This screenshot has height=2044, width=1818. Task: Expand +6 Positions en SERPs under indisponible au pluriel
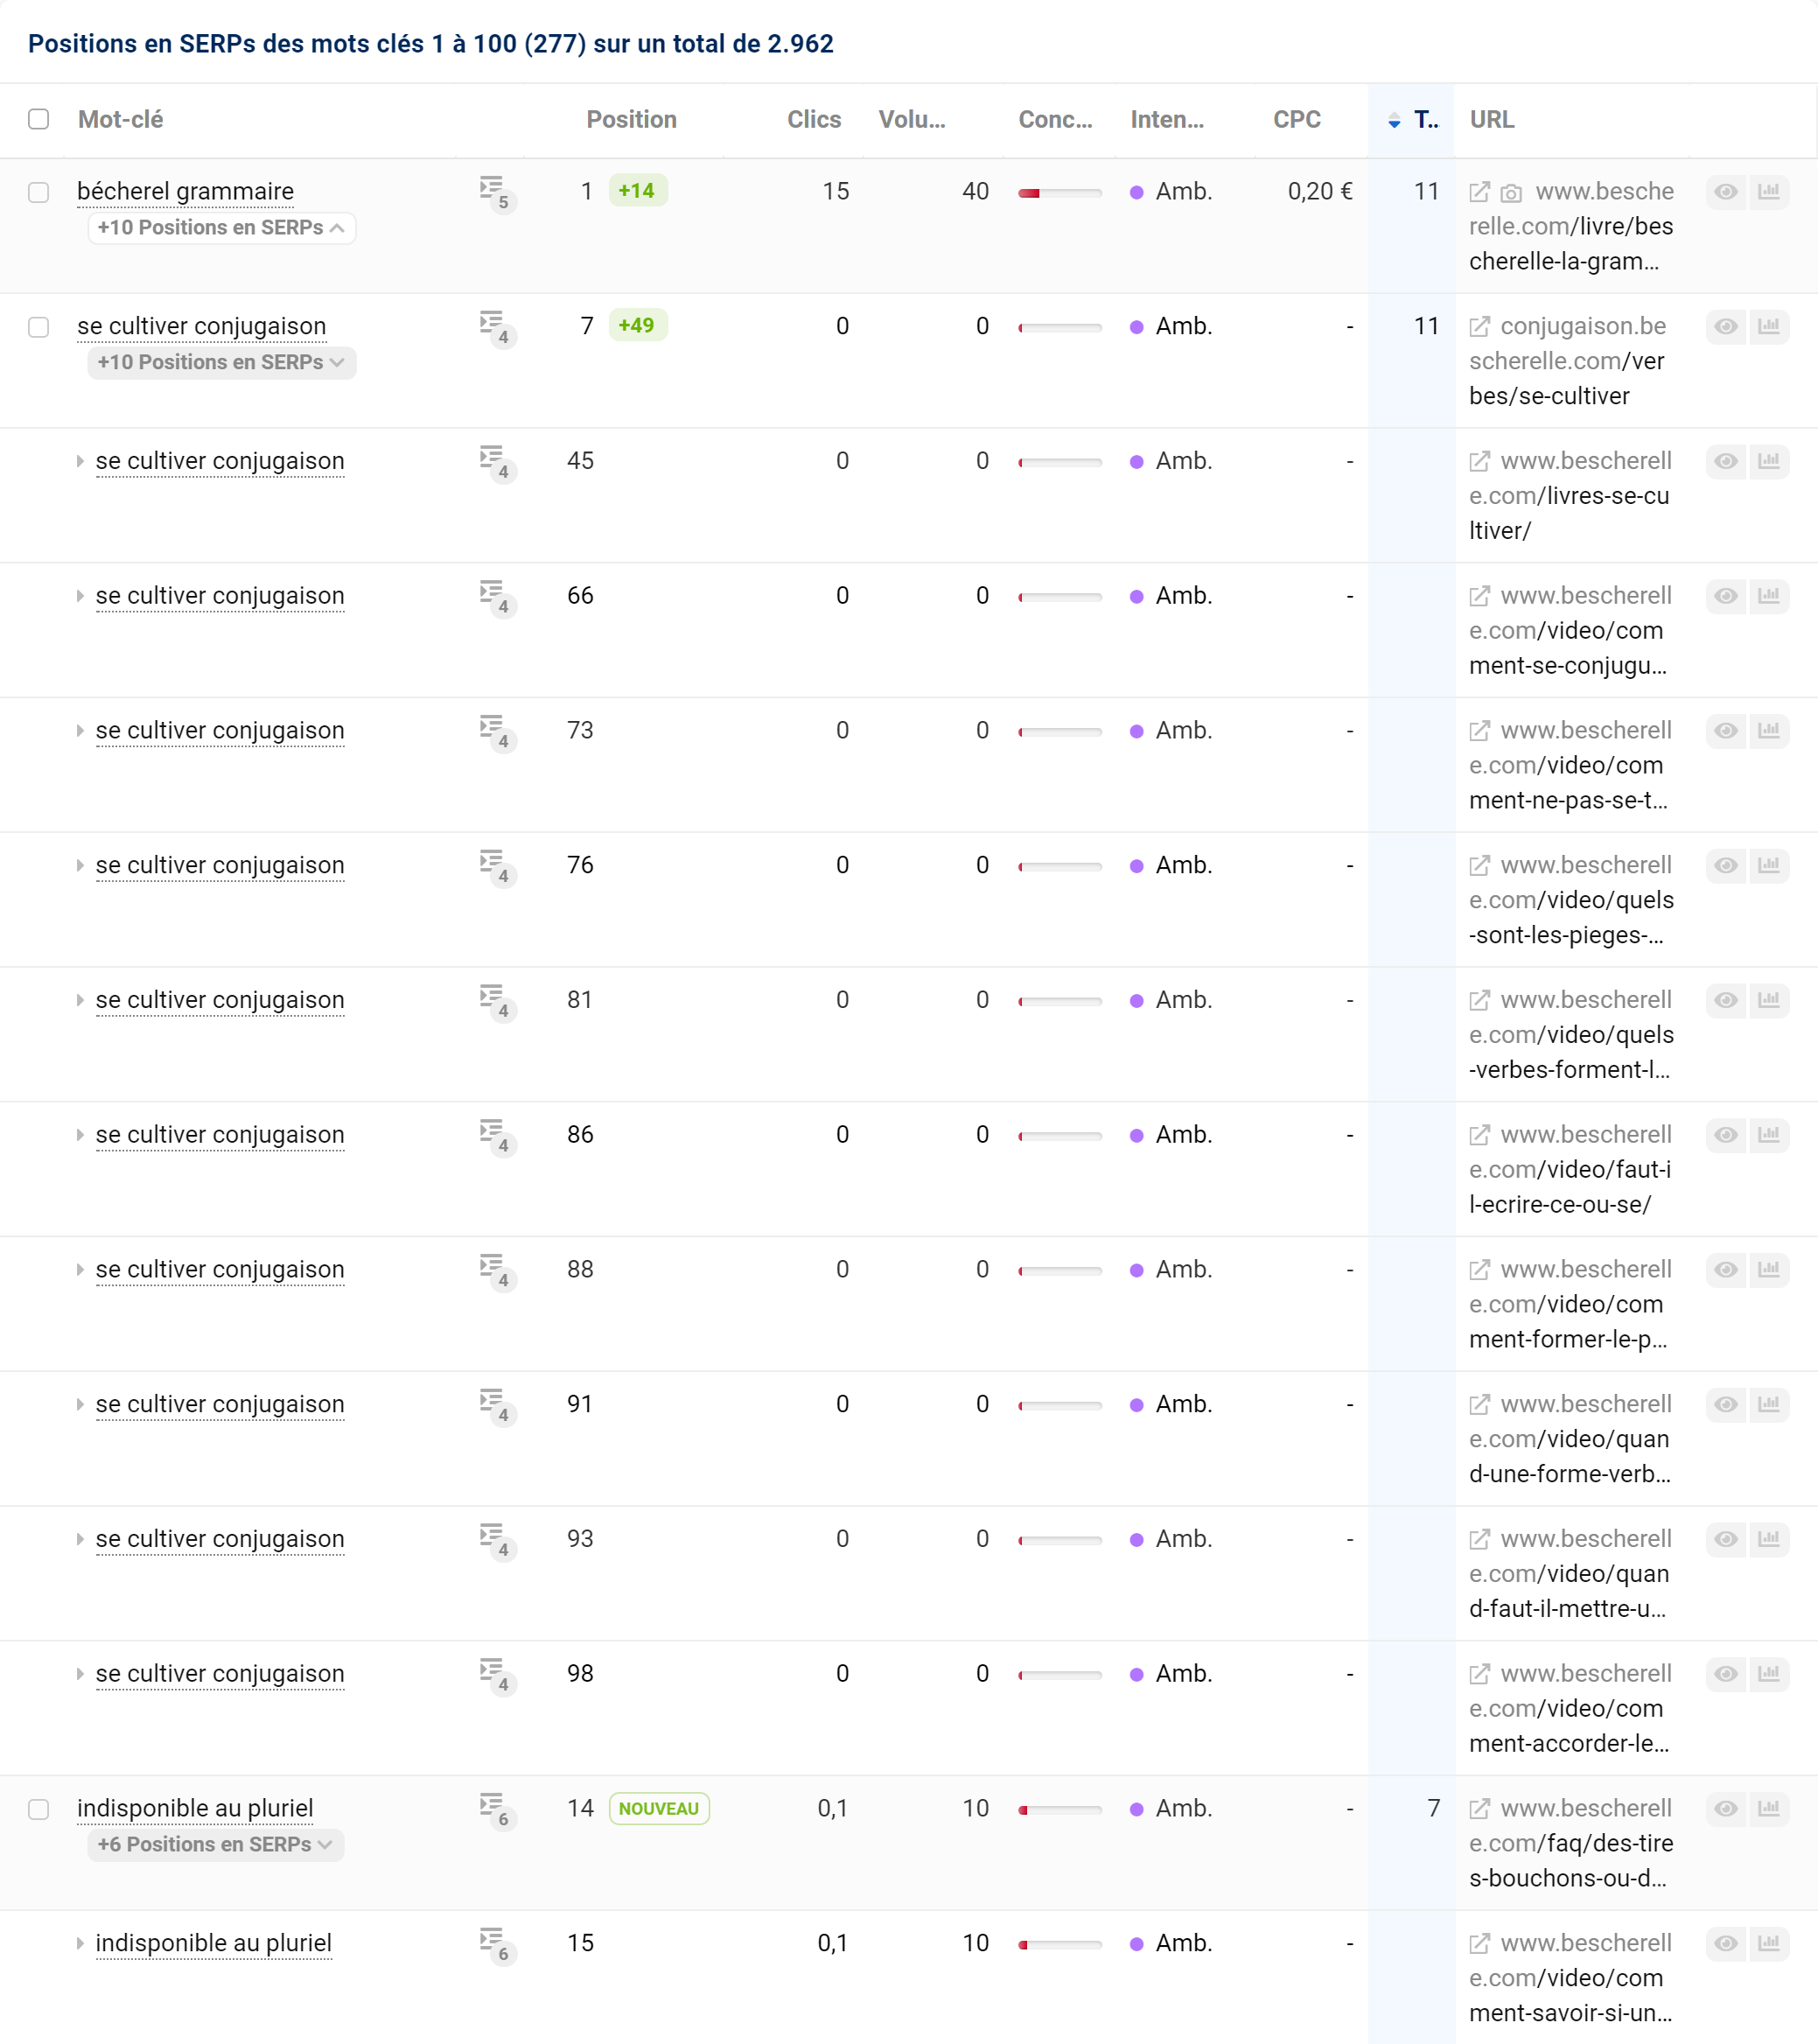tap(216, 1845)
